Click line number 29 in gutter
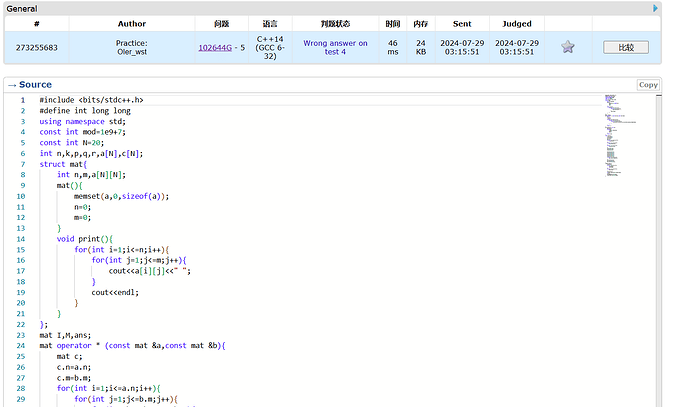Screen dimensions: 690x407 pos(21,399)
